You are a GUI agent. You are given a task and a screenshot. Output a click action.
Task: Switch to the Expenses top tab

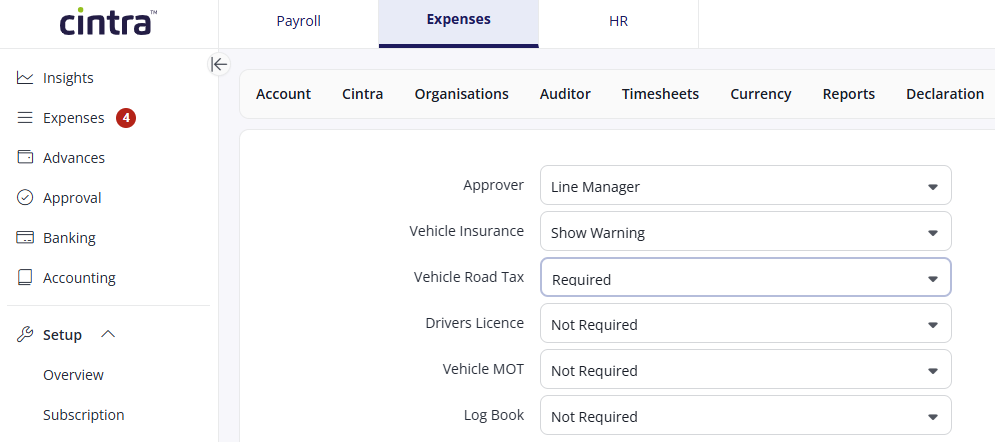coord(458,22)
